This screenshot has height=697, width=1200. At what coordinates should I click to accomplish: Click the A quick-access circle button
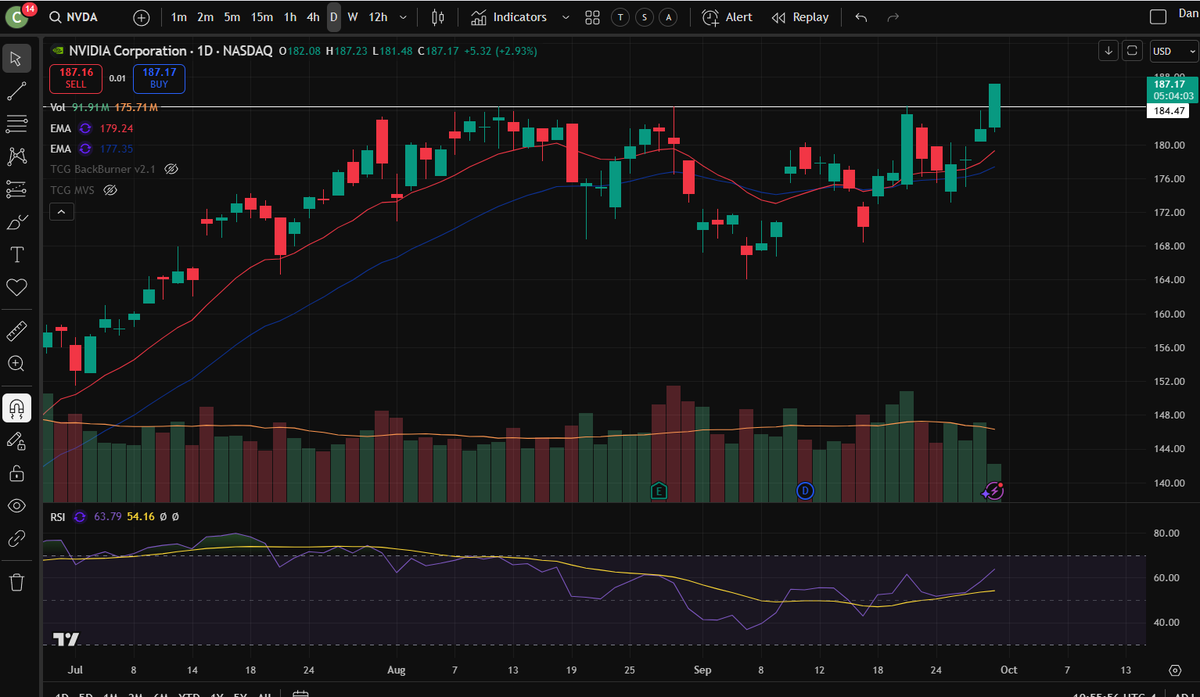coord(668,18)
